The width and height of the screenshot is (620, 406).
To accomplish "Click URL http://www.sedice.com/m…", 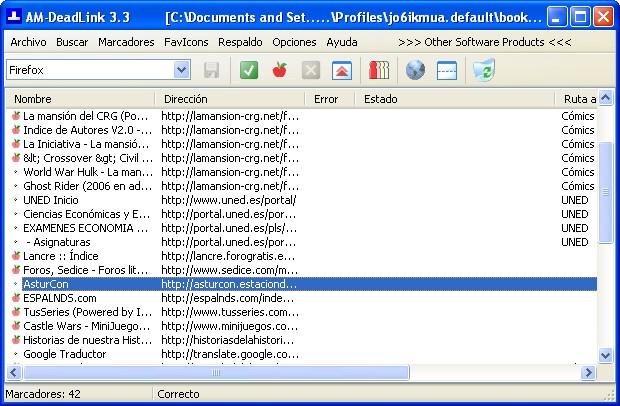I will coord(229,270).
